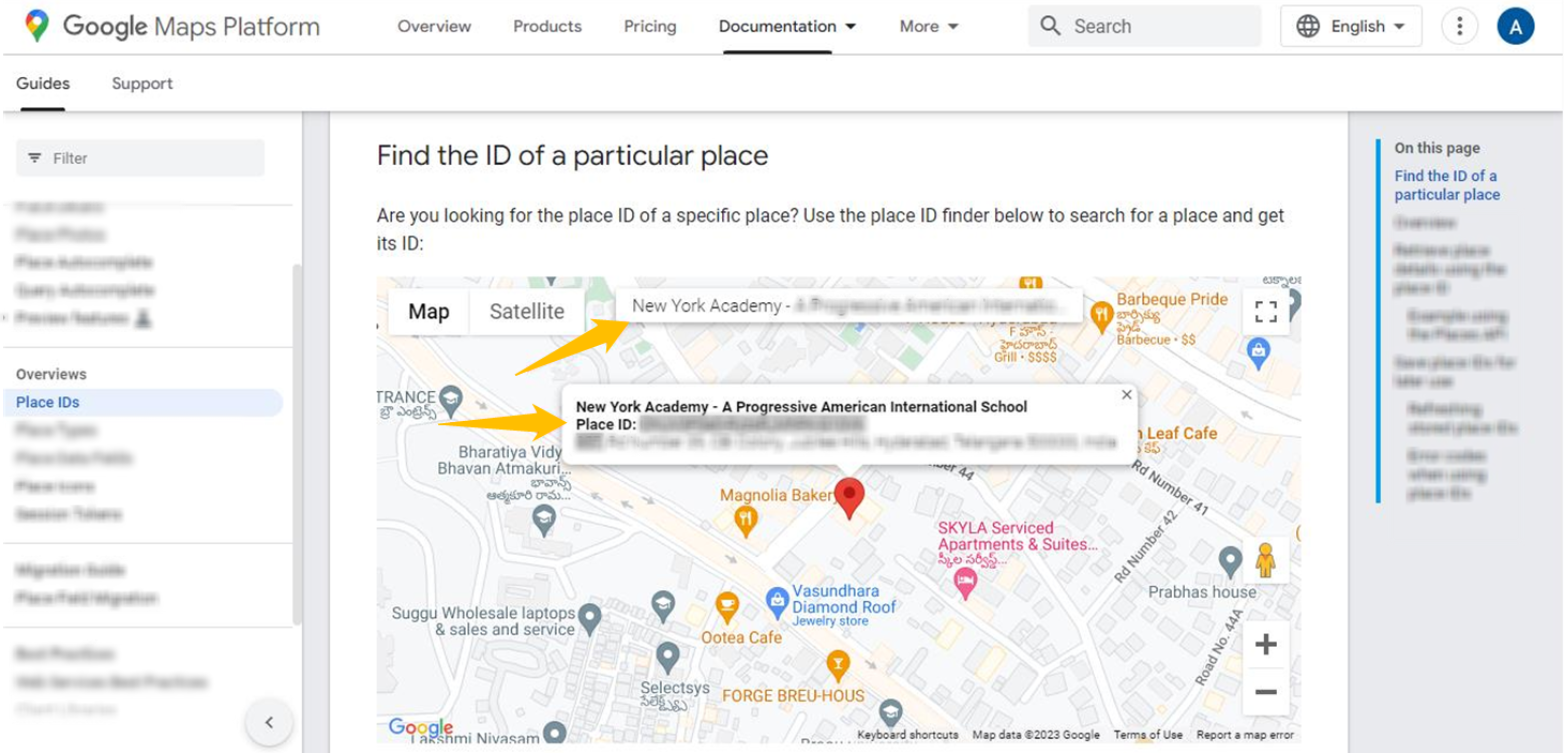Click the SKYLA Serviced Apartments marker

coord(964,582)
